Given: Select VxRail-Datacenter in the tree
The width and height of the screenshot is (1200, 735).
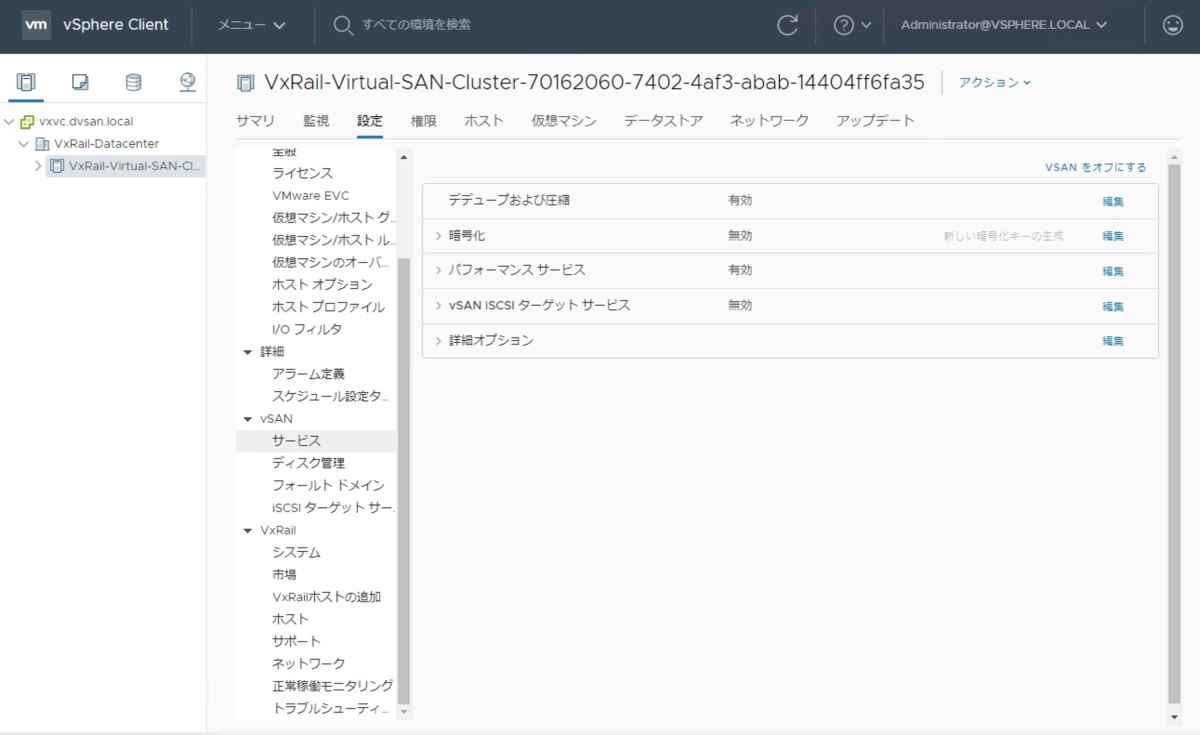Looking at the screenshot, I should 107,144.
